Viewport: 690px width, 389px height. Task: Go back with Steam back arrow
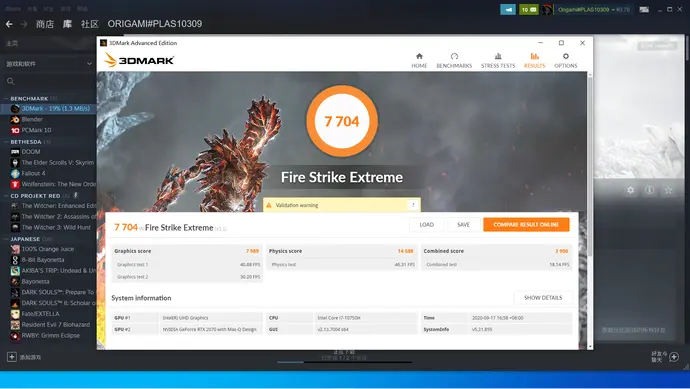tap(9, 24)
